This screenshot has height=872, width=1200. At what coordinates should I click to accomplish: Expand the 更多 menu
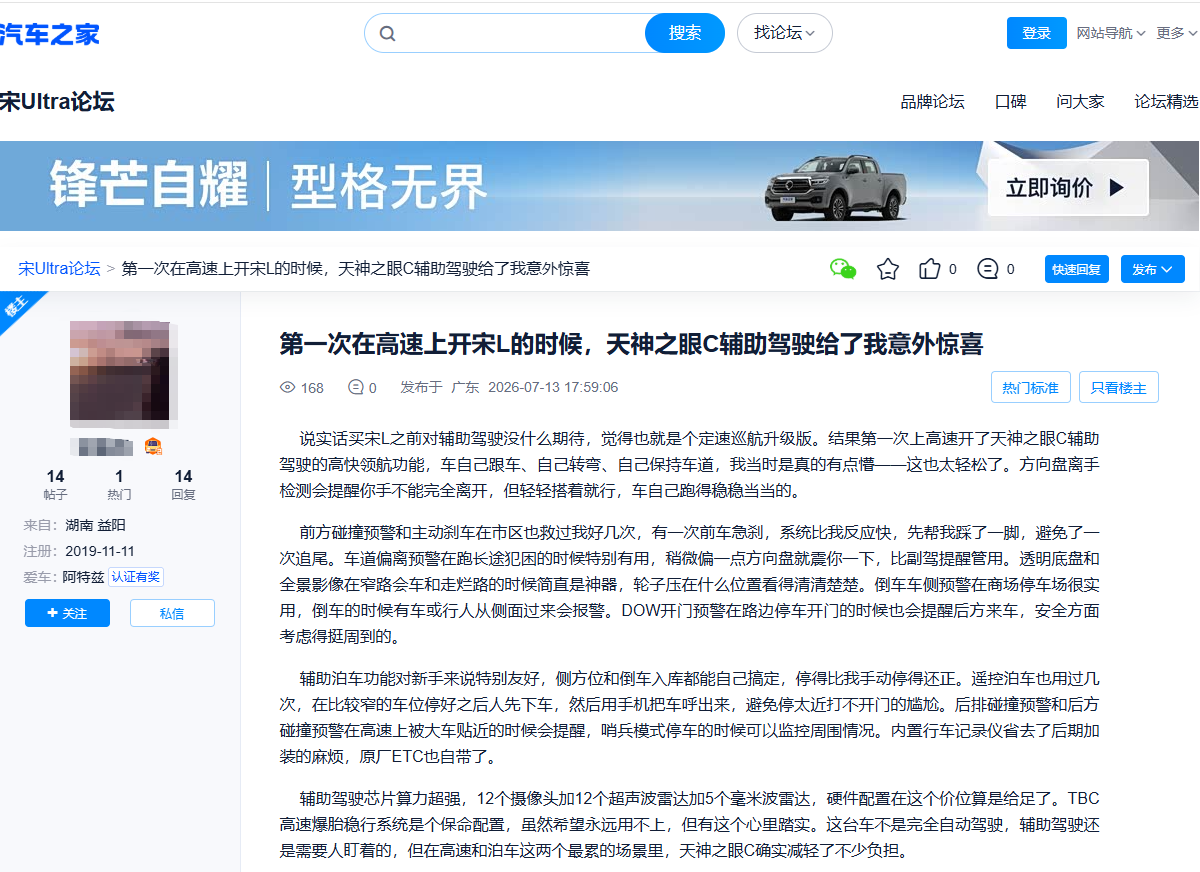tap(1177, 33)
